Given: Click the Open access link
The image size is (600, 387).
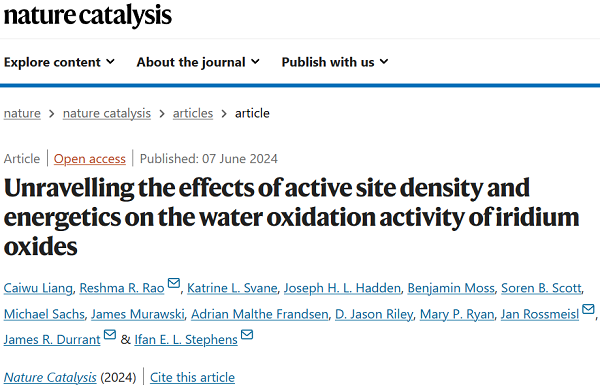Looking at the screenshot, I should (90, 158).
